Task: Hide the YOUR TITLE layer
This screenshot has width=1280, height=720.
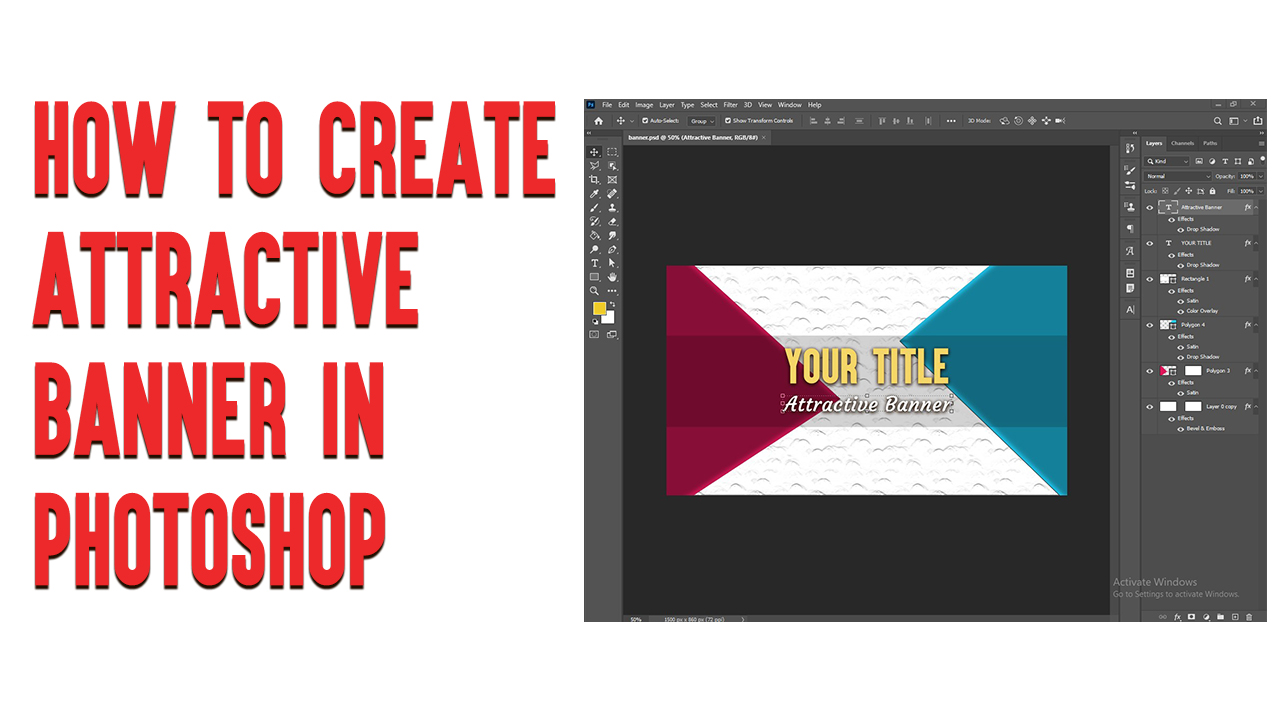Action: [x=1150, y=243]
